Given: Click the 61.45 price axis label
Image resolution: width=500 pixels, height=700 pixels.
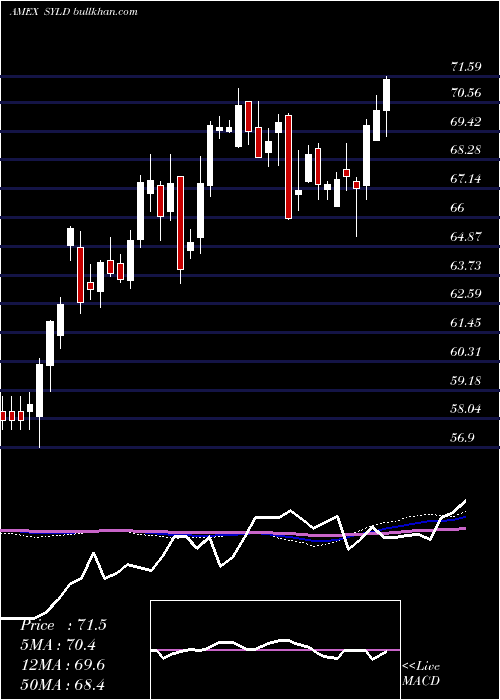Looking at the screenshot, I should (466, 322).
